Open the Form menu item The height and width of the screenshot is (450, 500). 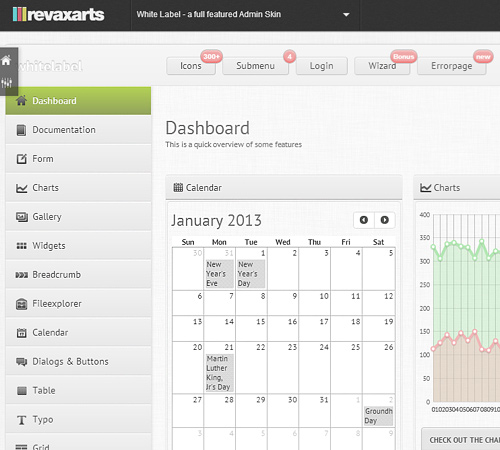pos(78,159)
